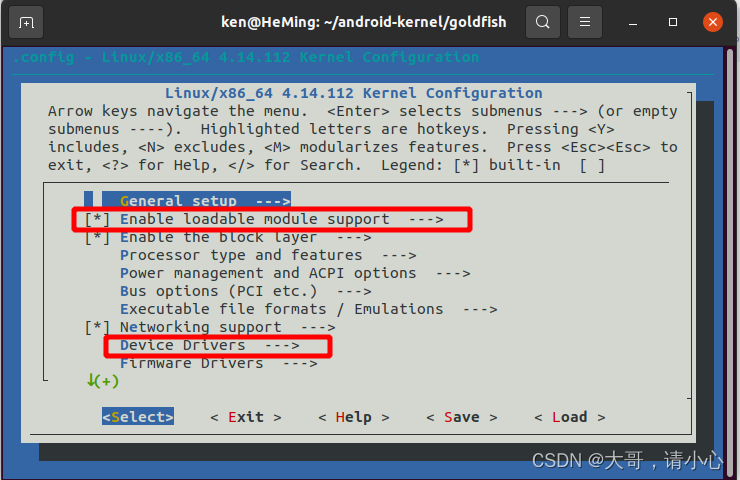Click arrow after Enable loadable module support
740x480 pixels.
click(x=426, y=219)
